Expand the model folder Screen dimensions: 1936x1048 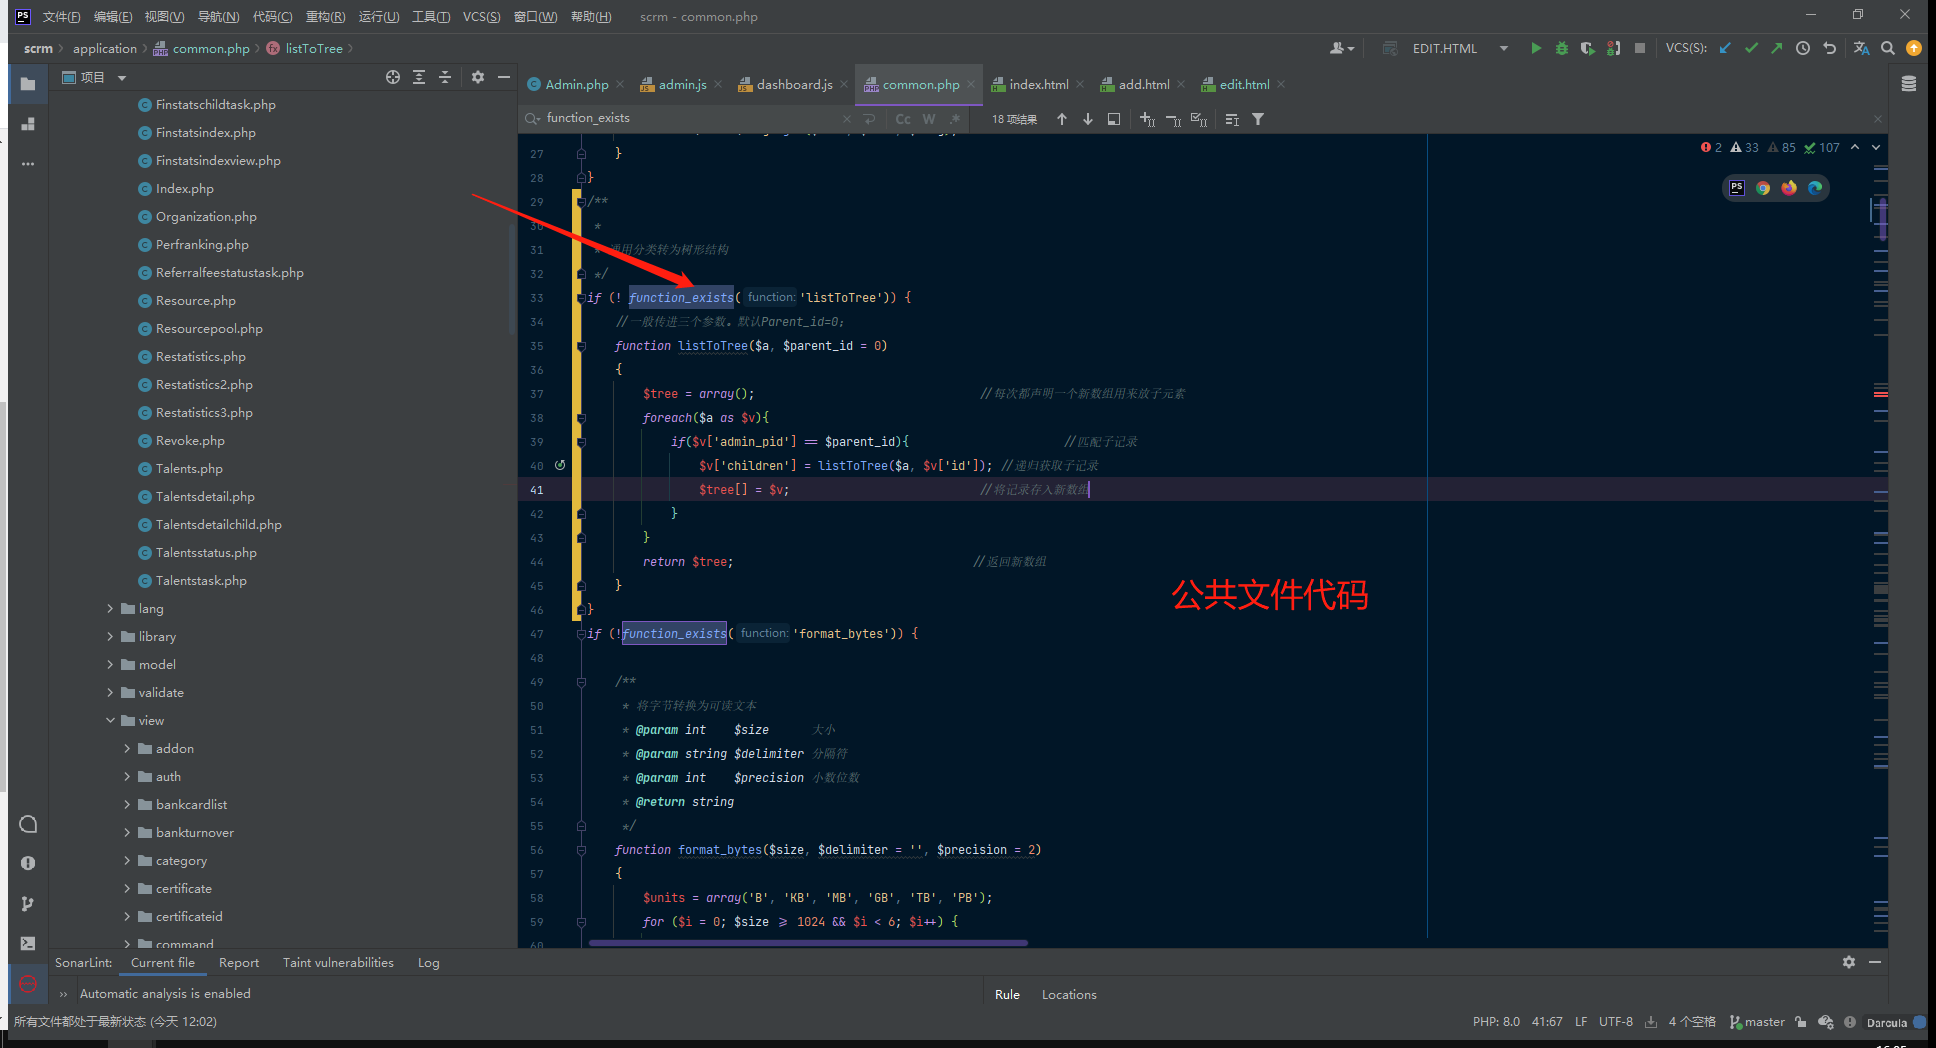pyautogui.click(x=110, y=664)
